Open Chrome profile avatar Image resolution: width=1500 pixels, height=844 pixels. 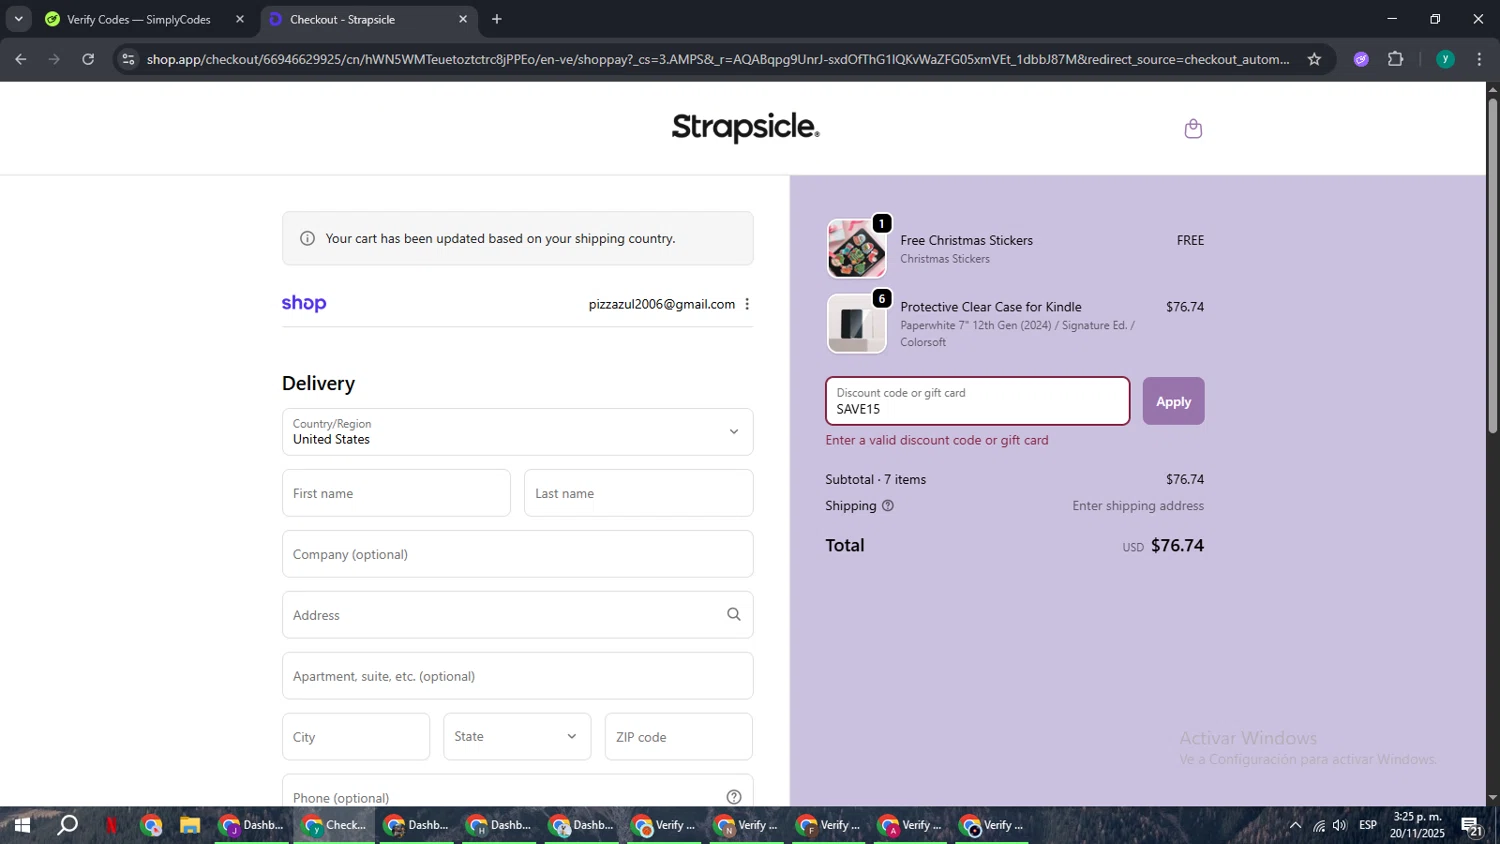[1445, 59]
